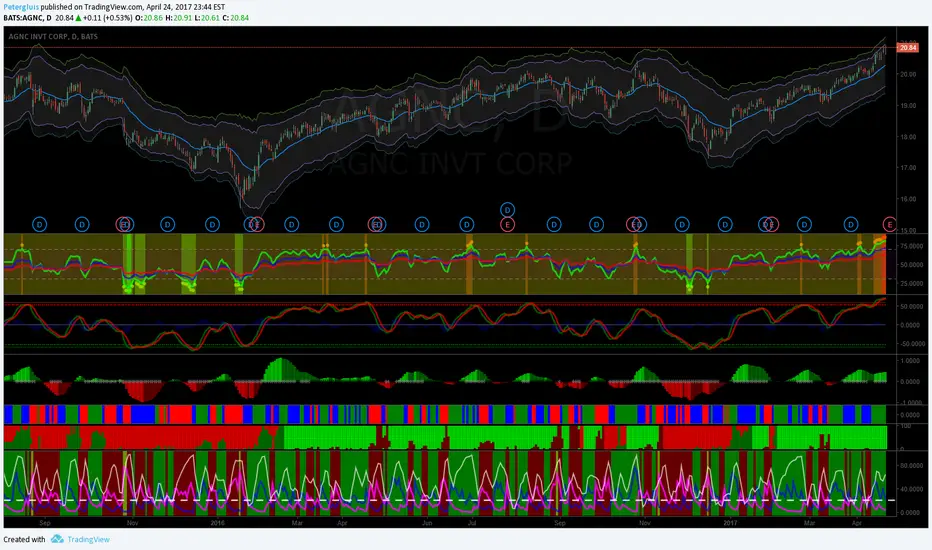Select the dividend marker above Apr 2016
This screenshot has height=550, width=932.
336,225
